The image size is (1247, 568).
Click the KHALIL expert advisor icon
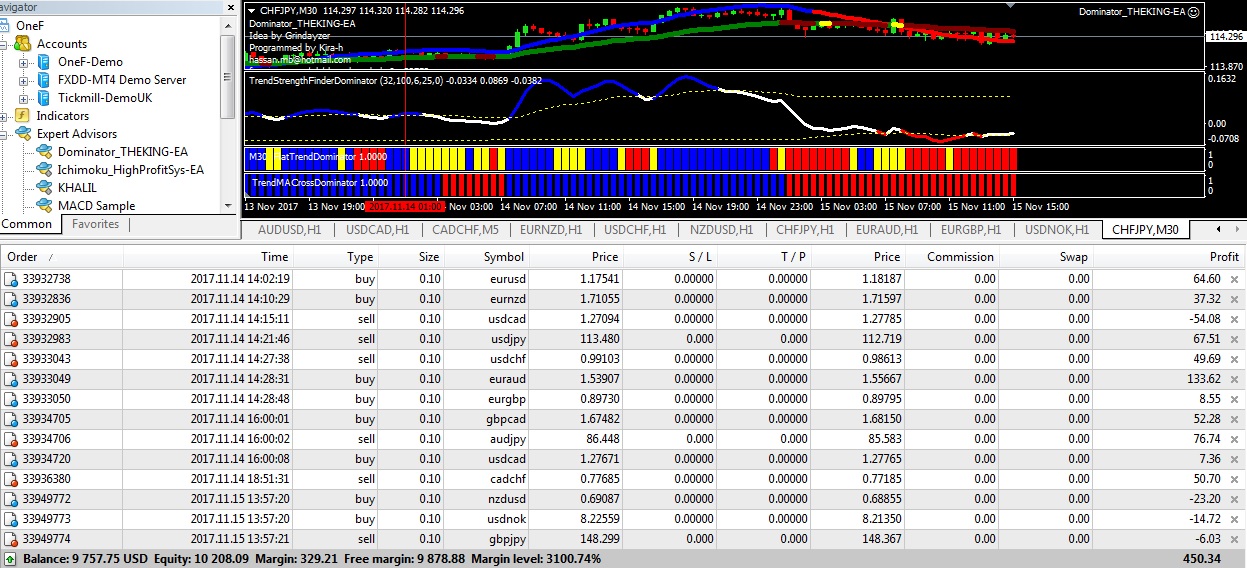point(44,188)
